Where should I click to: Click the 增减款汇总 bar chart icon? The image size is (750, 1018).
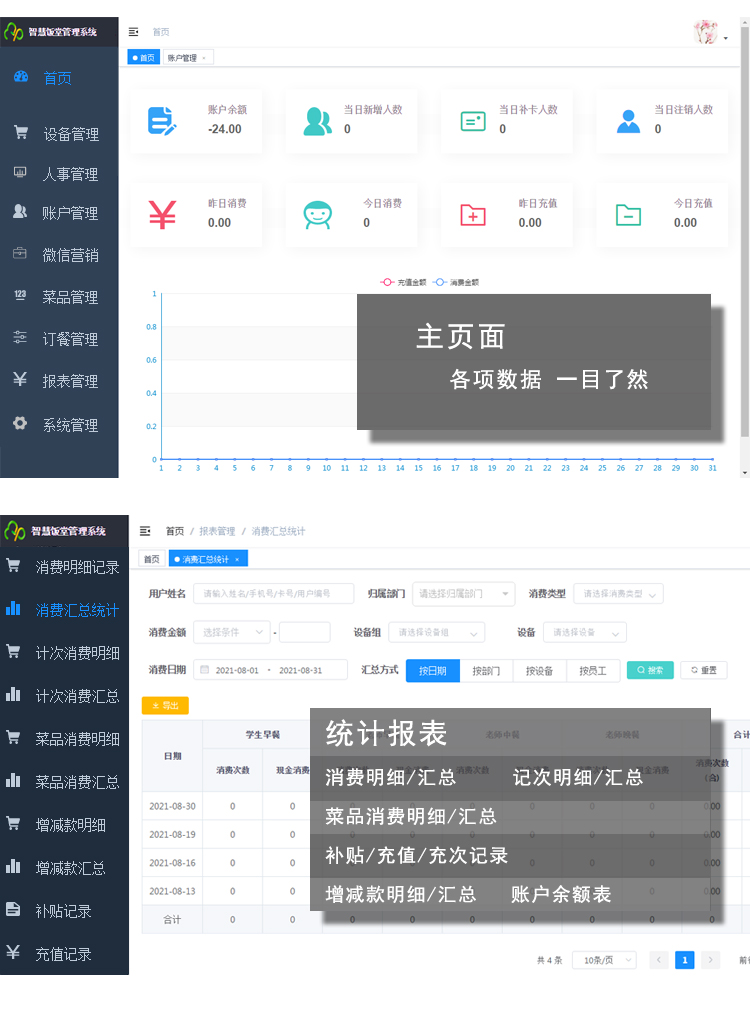coord(13,866)
